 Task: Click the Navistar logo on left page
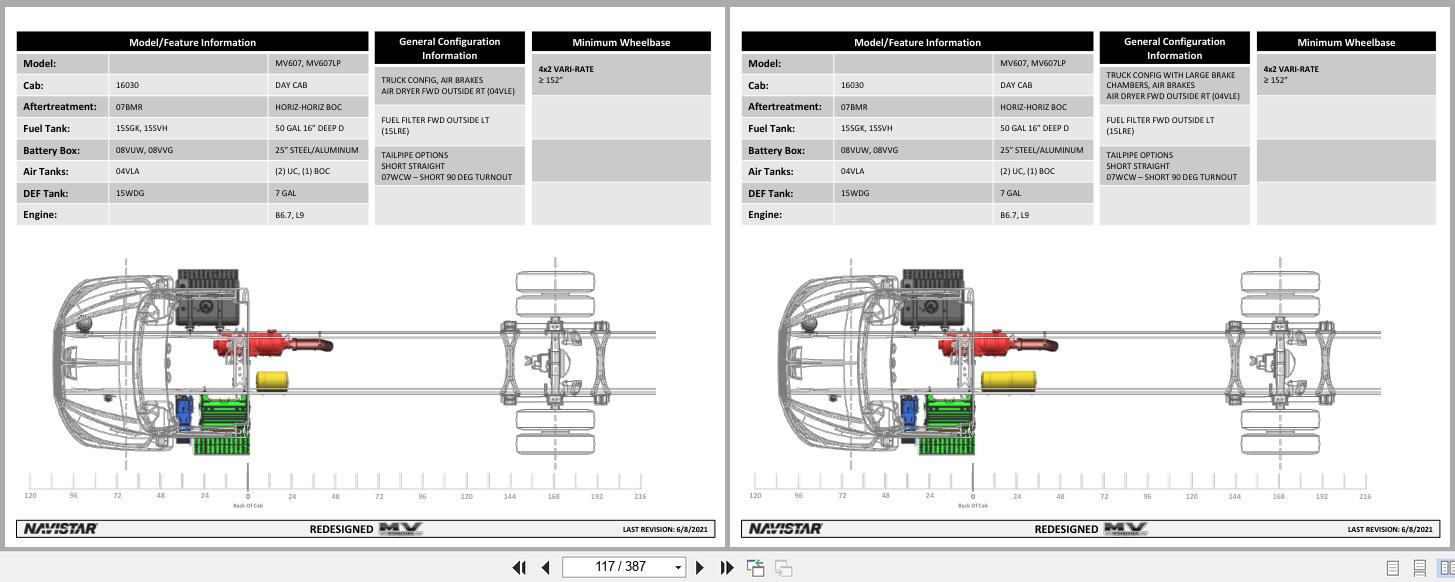tap(60, 528)
